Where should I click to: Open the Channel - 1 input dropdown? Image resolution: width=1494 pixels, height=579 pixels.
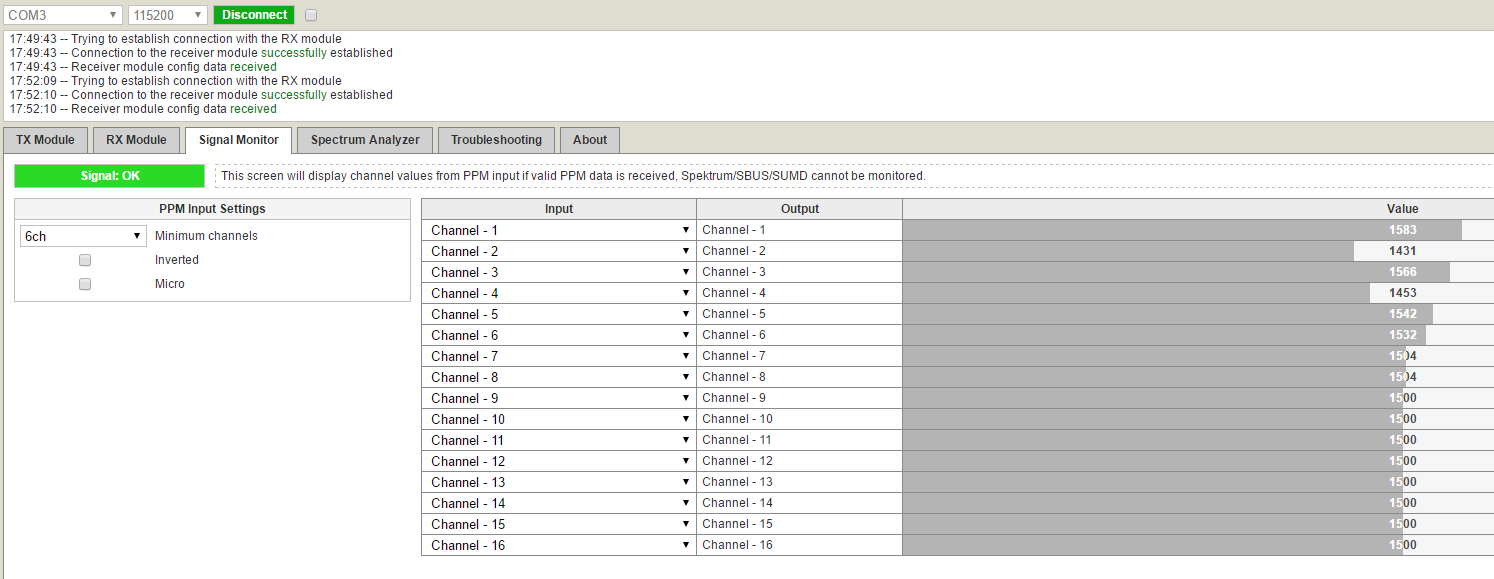point(559,230)
